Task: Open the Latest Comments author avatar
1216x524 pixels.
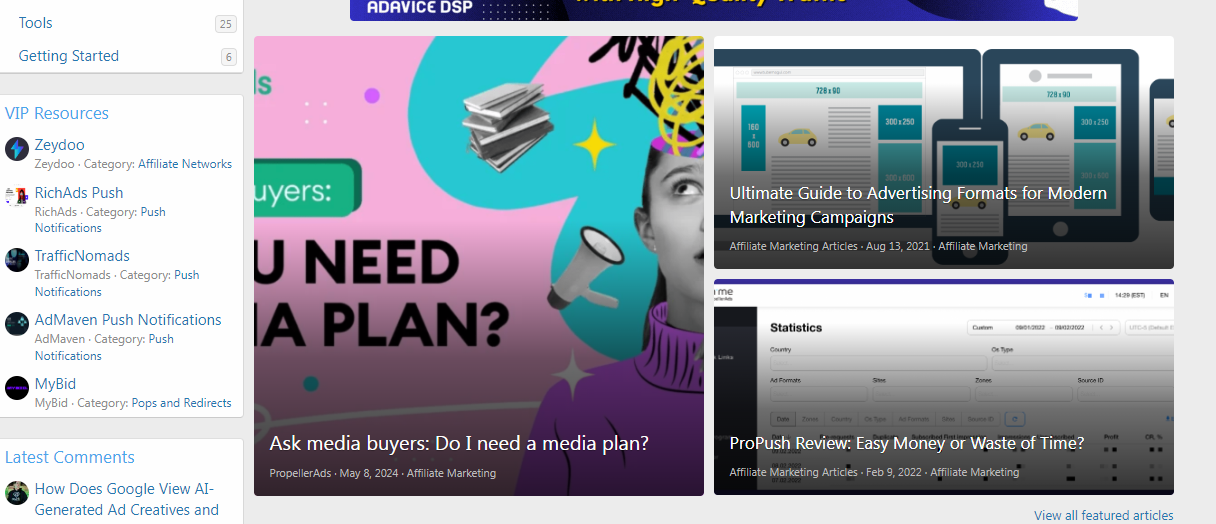Action: 17,493
